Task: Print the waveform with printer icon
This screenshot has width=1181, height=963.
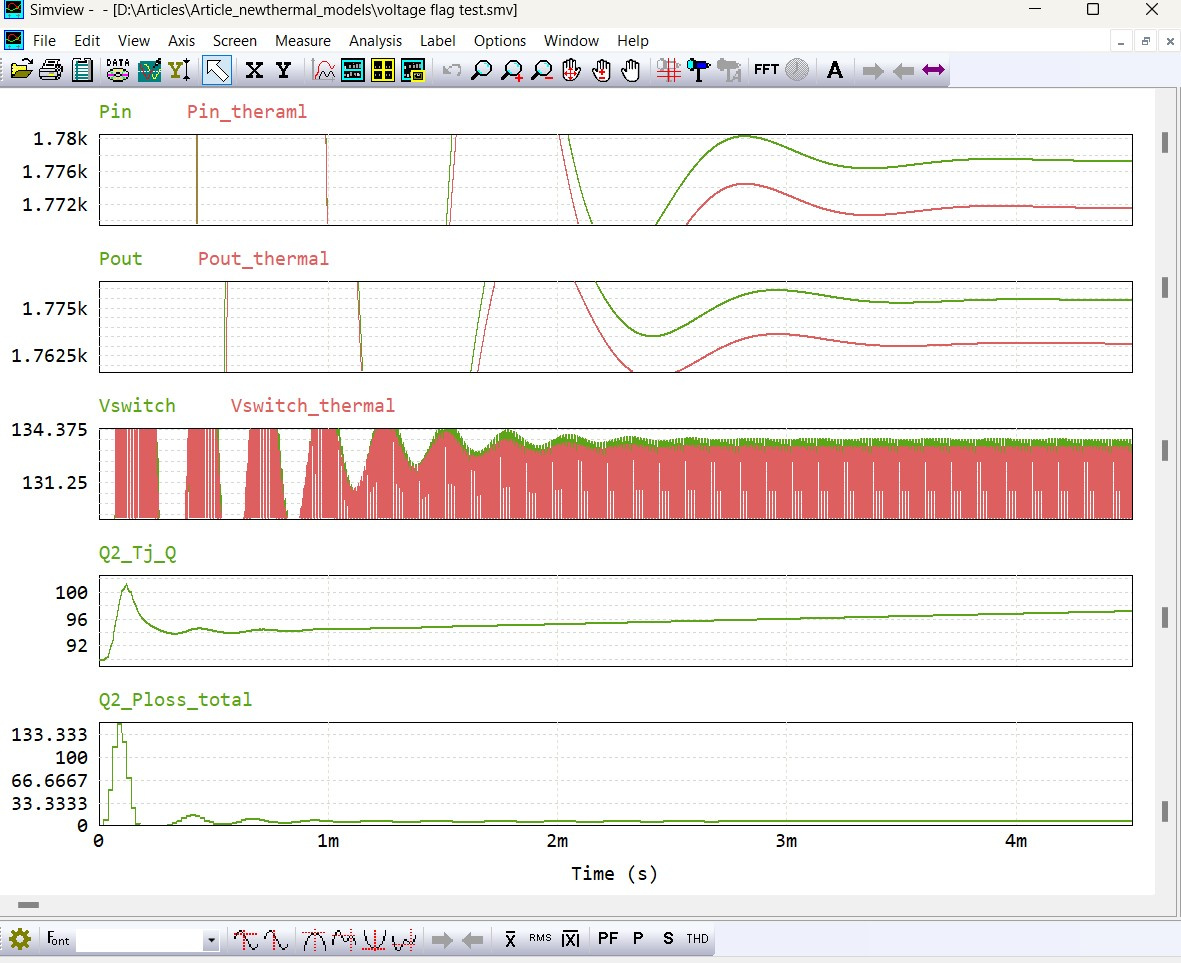Action: click(x=51, y=70)
